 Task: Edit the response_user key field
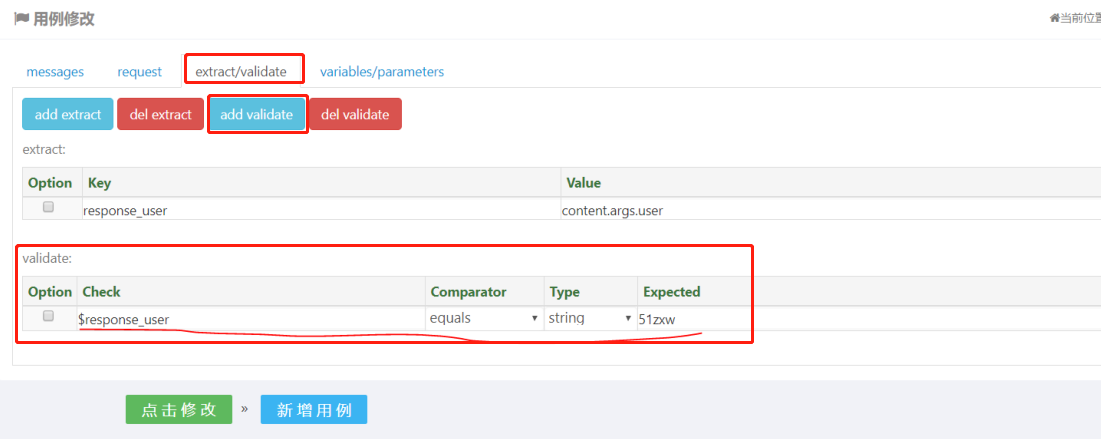321,209
